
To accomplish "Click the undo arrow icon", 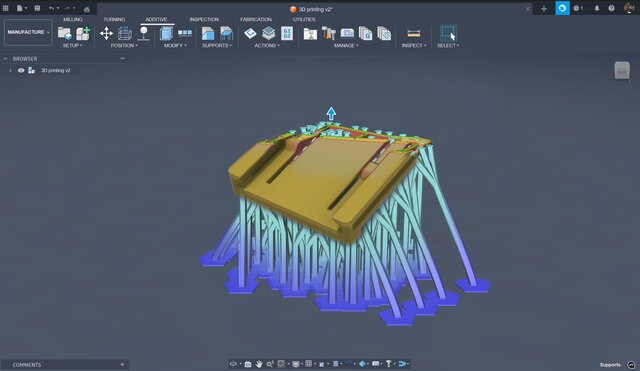I will coord(51,8).
